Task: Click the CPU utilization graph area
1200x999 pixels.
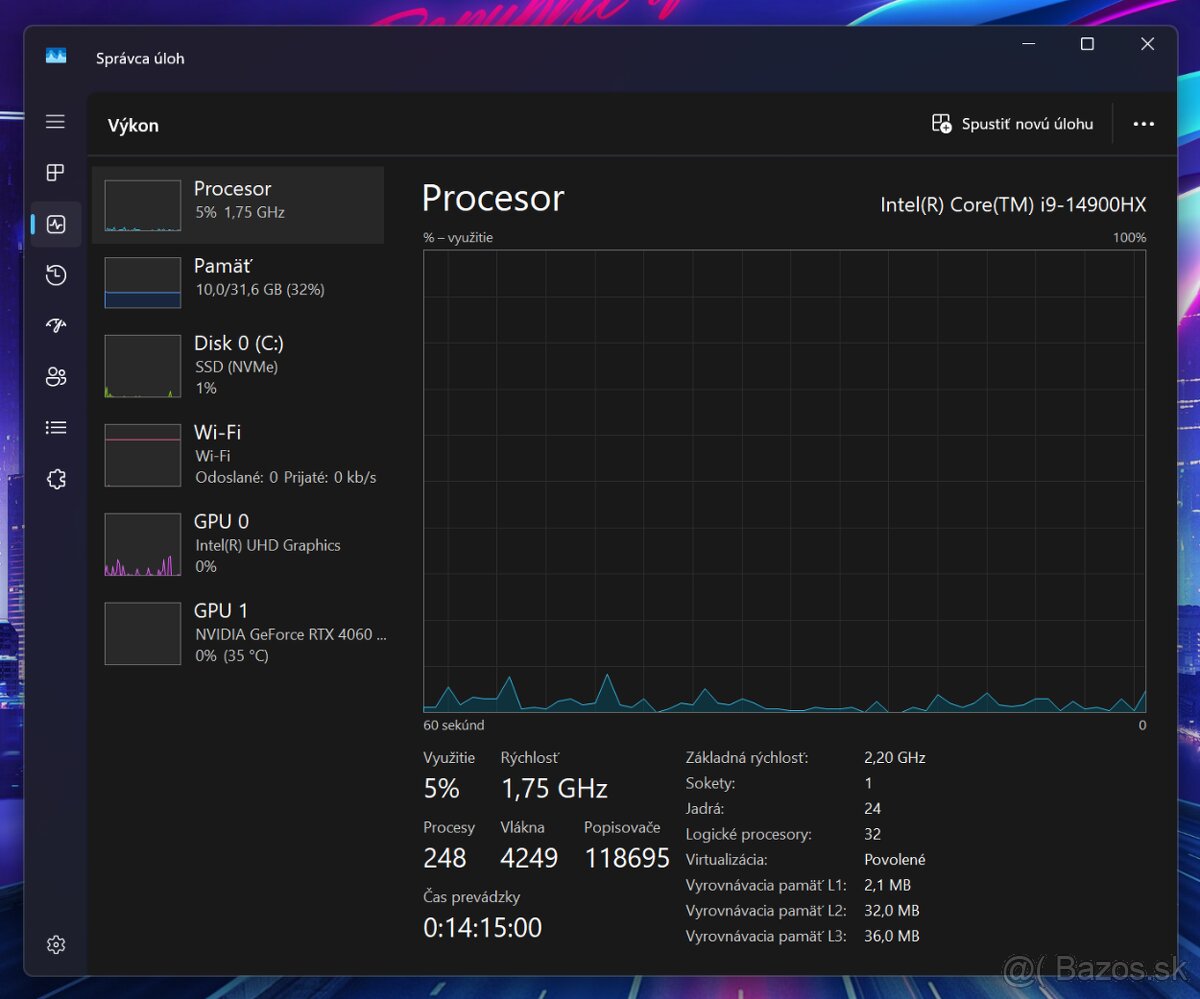Action: coord(784,480)
